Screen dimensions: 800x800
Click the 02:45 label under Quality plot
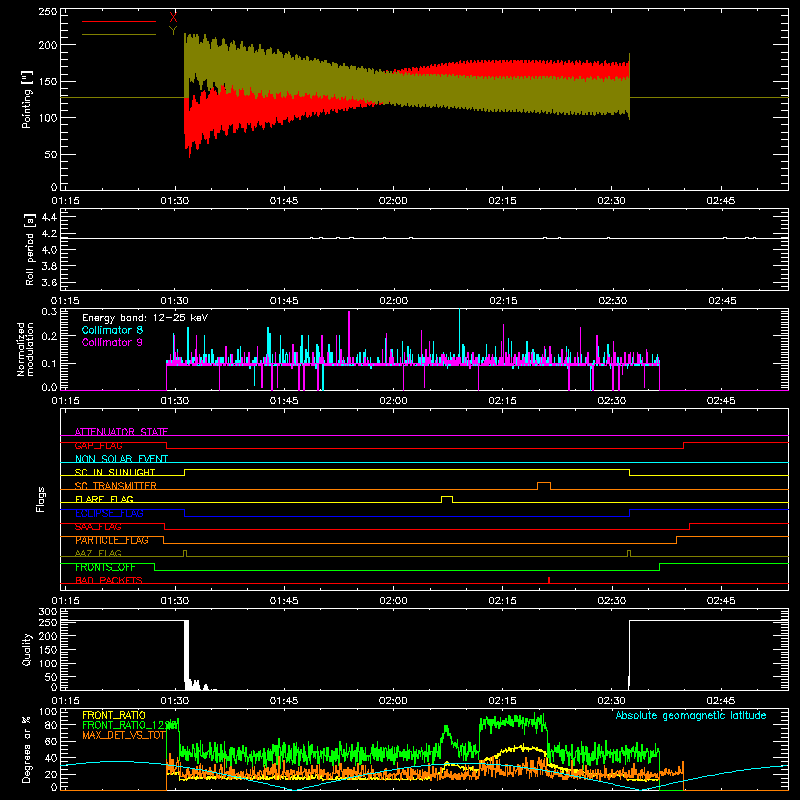point(721,701)
